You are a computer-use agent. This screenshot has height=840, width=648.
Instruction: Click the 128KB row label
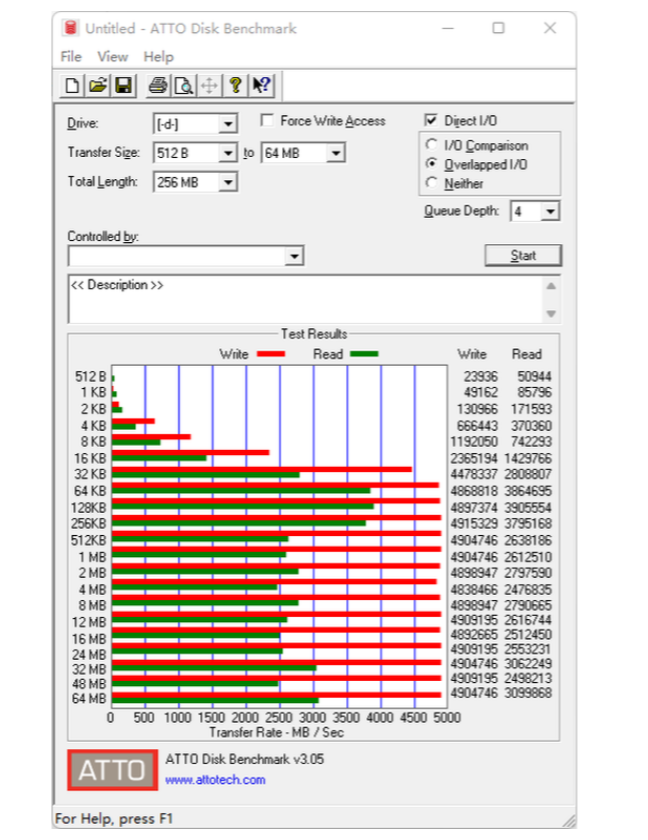(88, 508)
